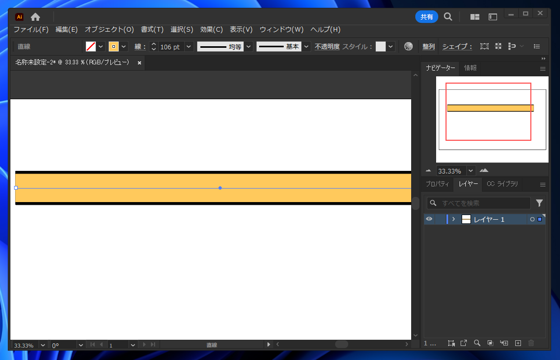Open the ウィンドウ(W) menu
The image size is (560, 360).
click(x=281, y=30)
